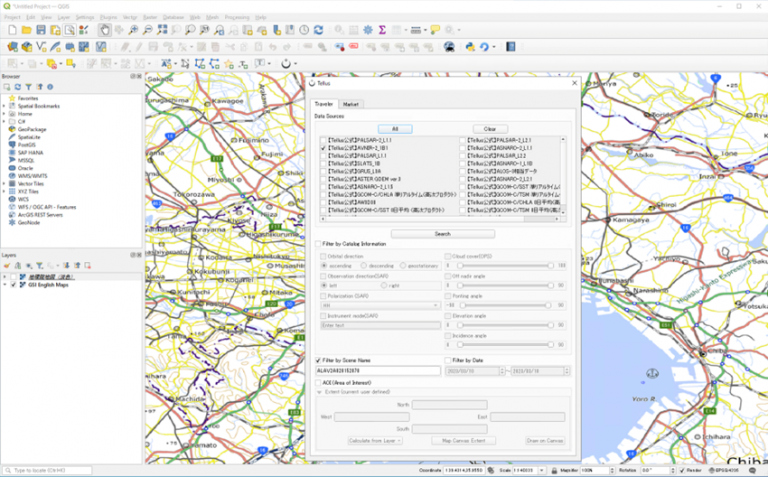The image size is (768, 477).
Task: Expand the Vector Tiles node
Action: 4,184
